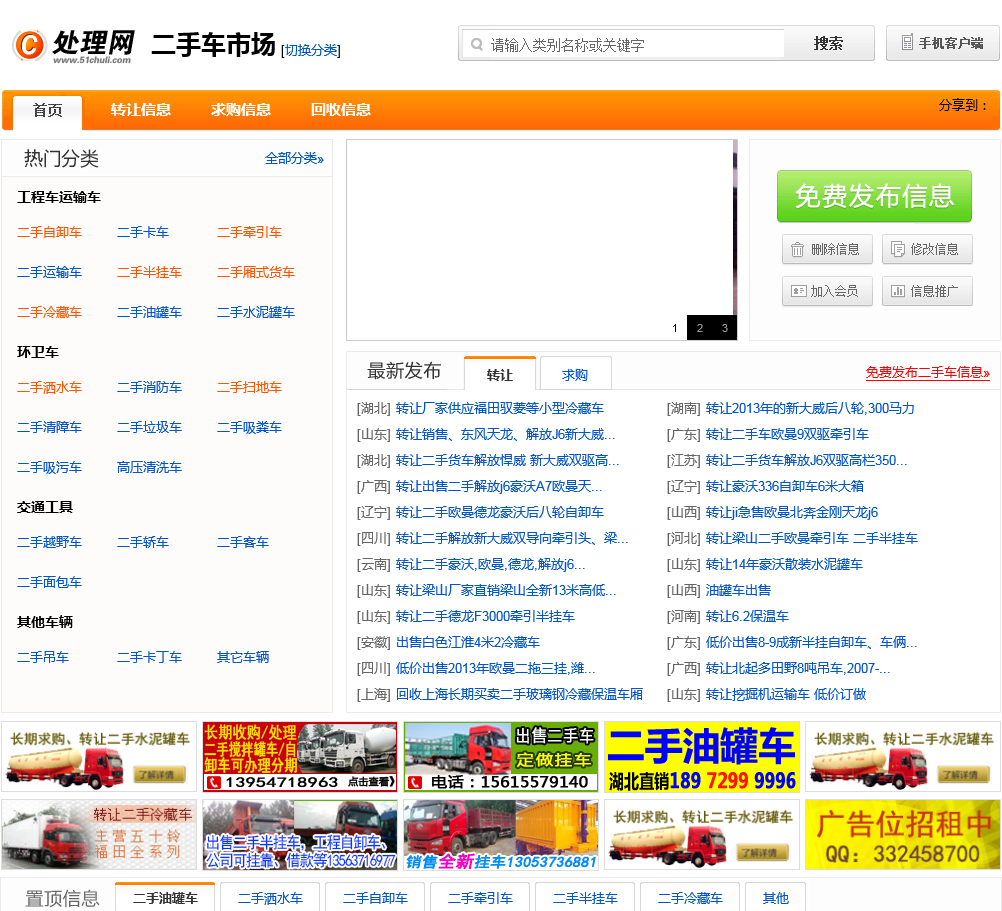Open the 免费发布二手车信息 red link

coord(927,372)
